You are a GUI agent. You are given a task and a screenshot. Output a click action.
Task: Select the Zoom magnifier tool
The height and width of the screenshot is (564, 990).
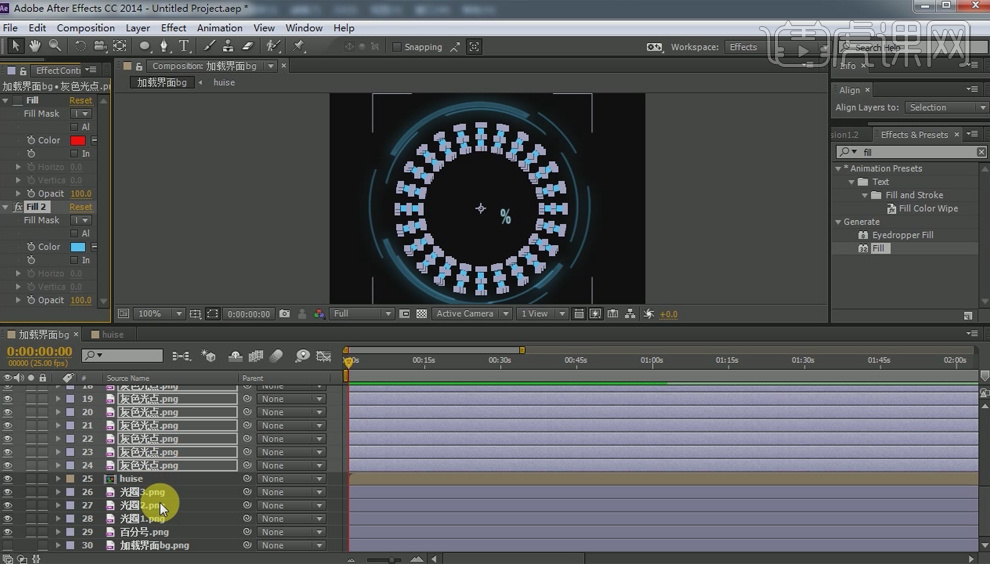tap(54, 46)
